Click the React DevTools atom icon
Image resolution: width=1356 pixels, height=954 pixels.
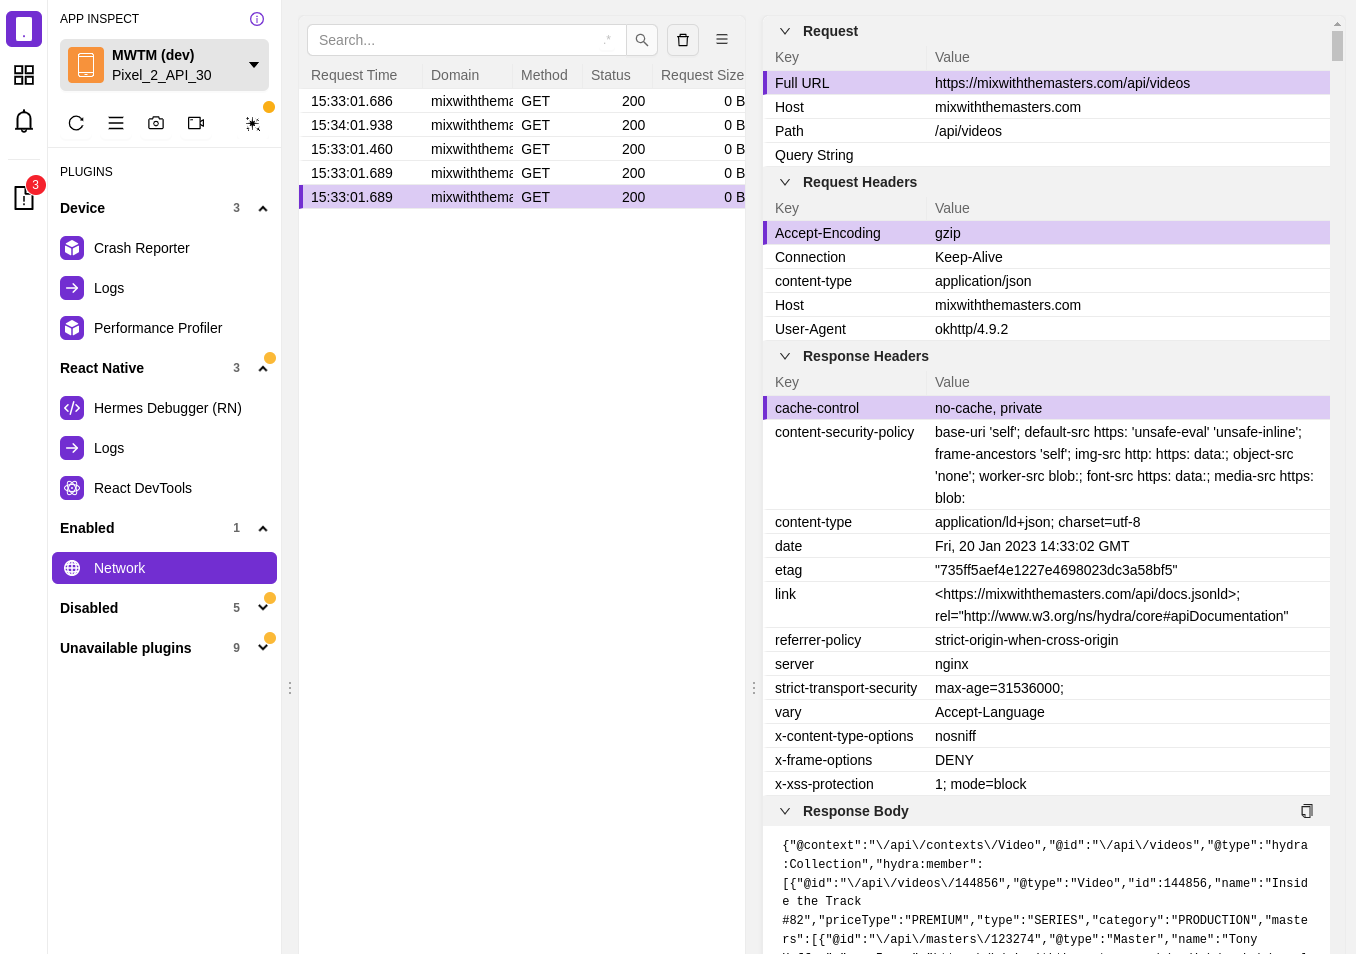(72, 488)
